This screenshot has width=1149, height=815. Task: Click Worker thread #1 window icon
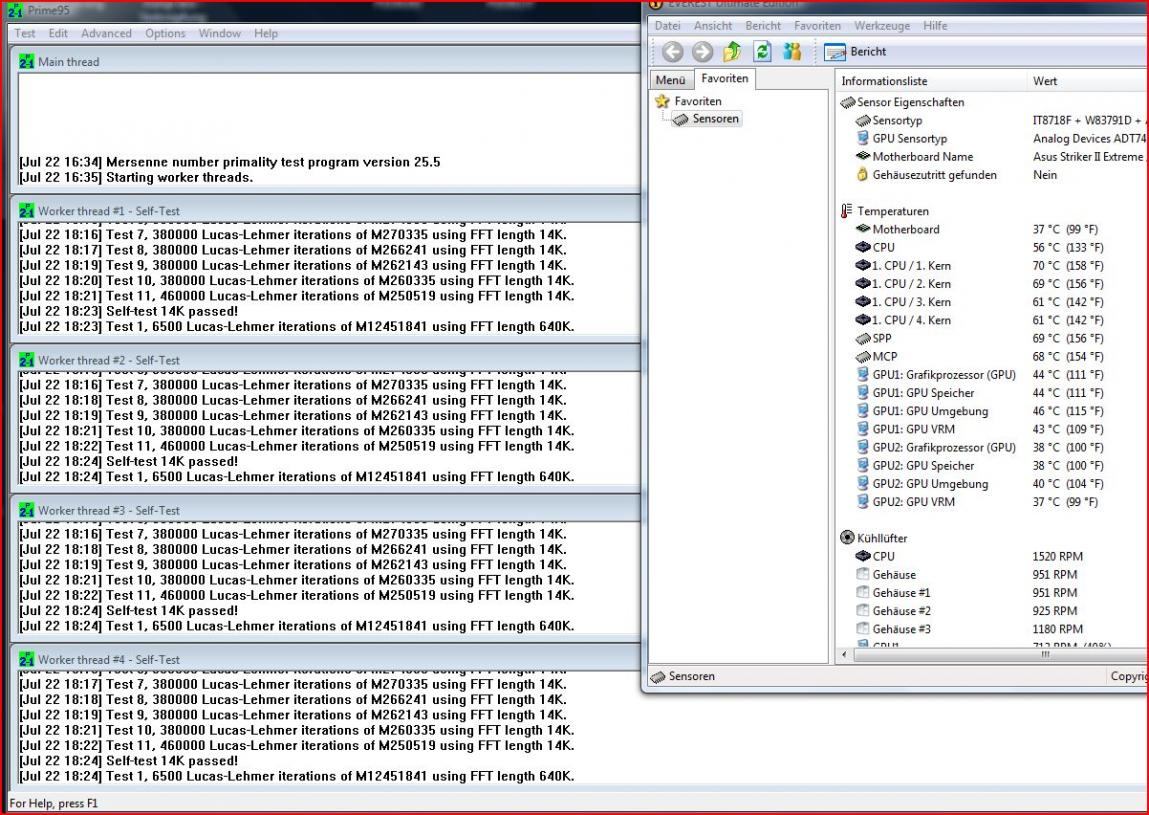coord(27,211)
